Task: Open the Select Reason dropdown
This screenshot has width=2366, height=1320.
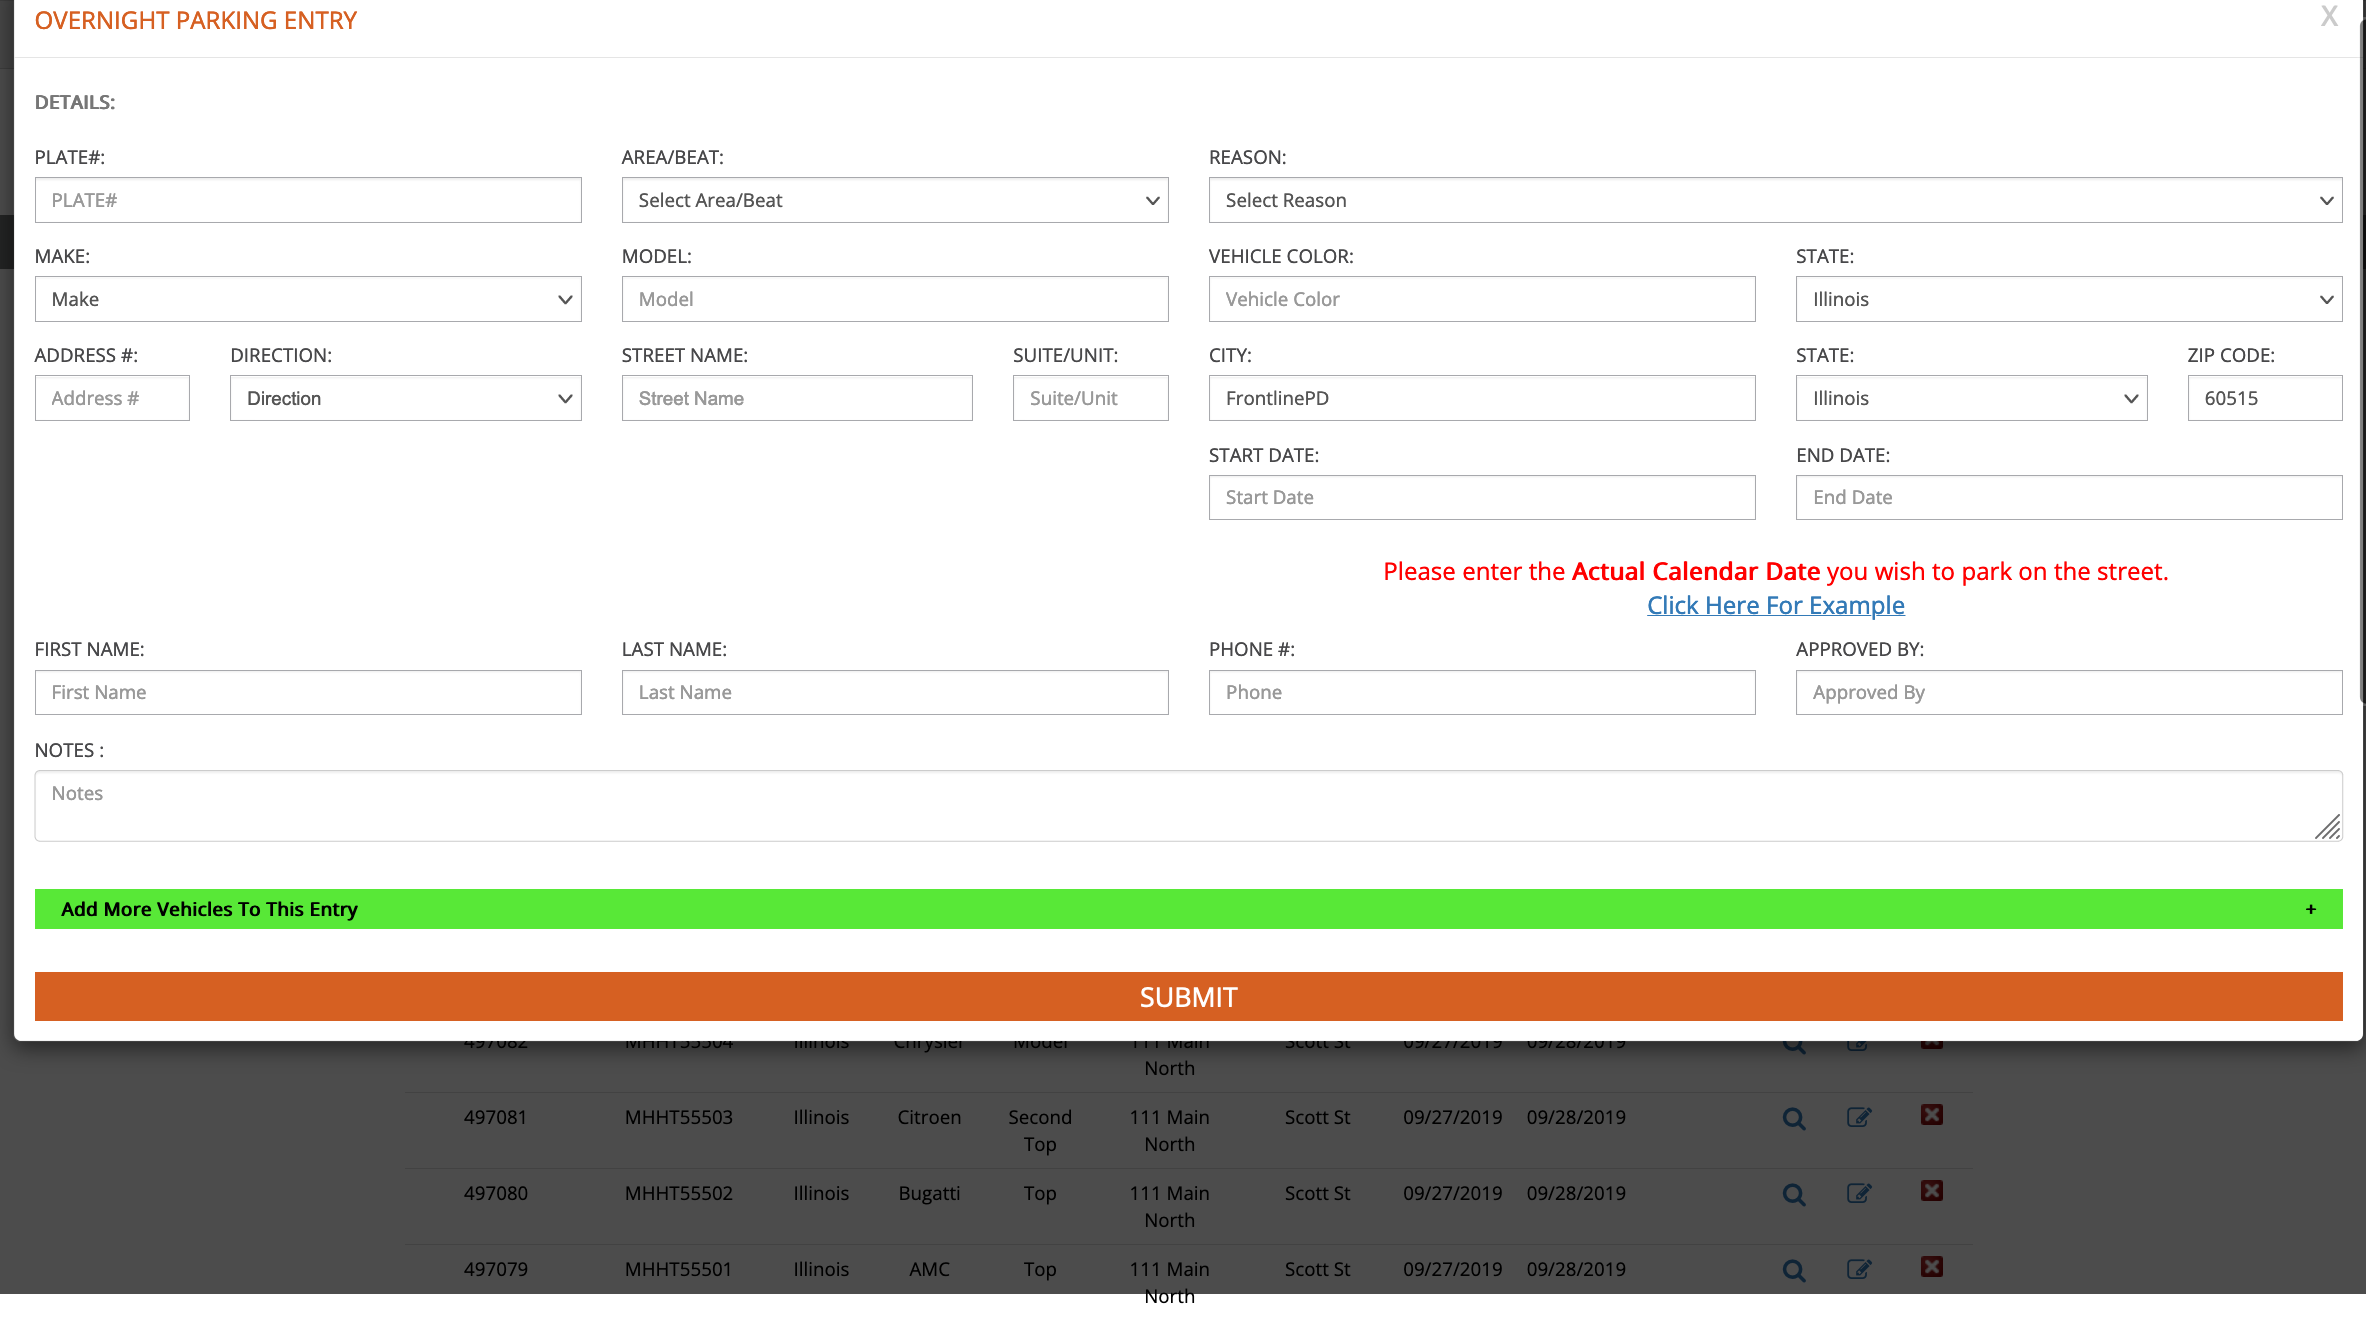Action: tap(1774, 200)
